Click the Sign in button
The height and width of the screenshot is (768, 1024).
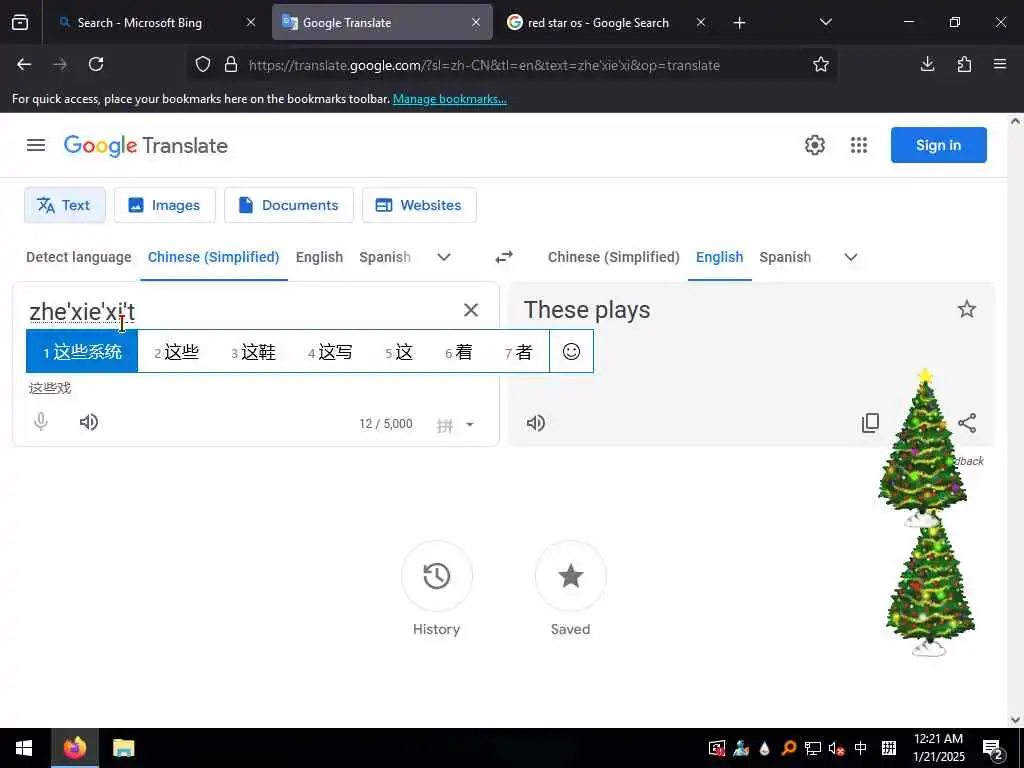(x=938, y=145)
